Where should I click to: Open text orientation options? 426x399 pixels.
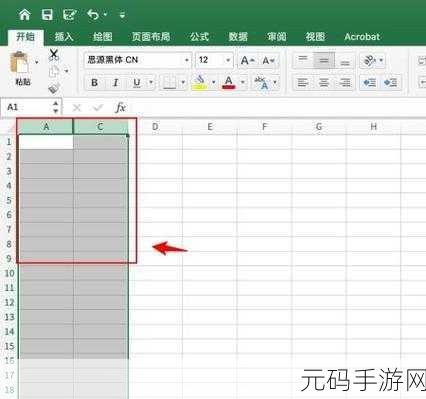(x=373, y=61)
